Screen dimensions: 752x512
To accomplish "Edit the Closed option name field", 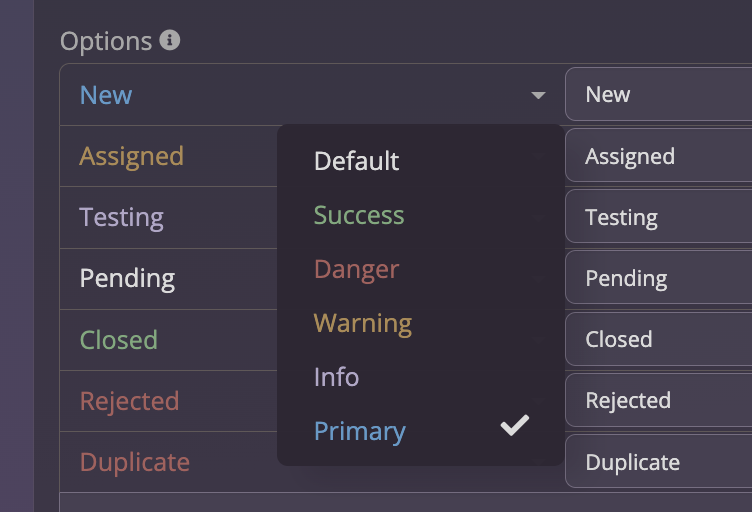I will coord(660,340).
